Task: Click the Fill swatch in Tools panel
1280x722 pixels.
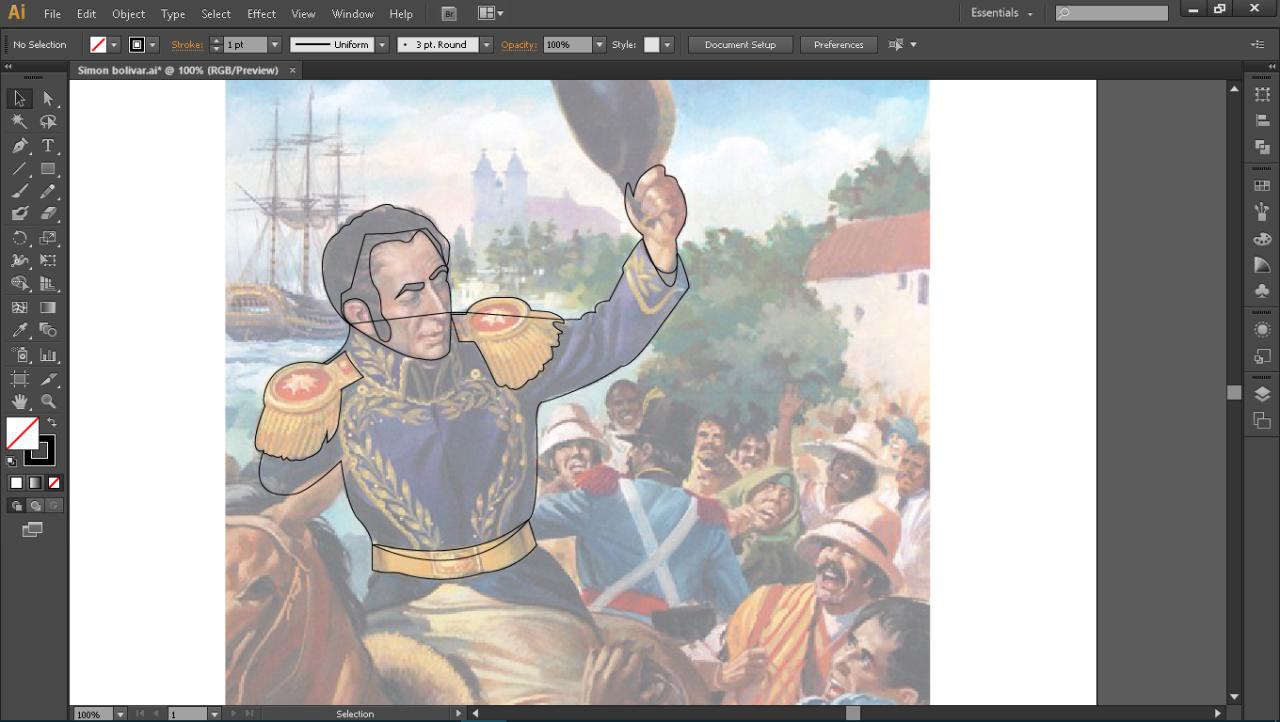Action: tap(22, 433)
